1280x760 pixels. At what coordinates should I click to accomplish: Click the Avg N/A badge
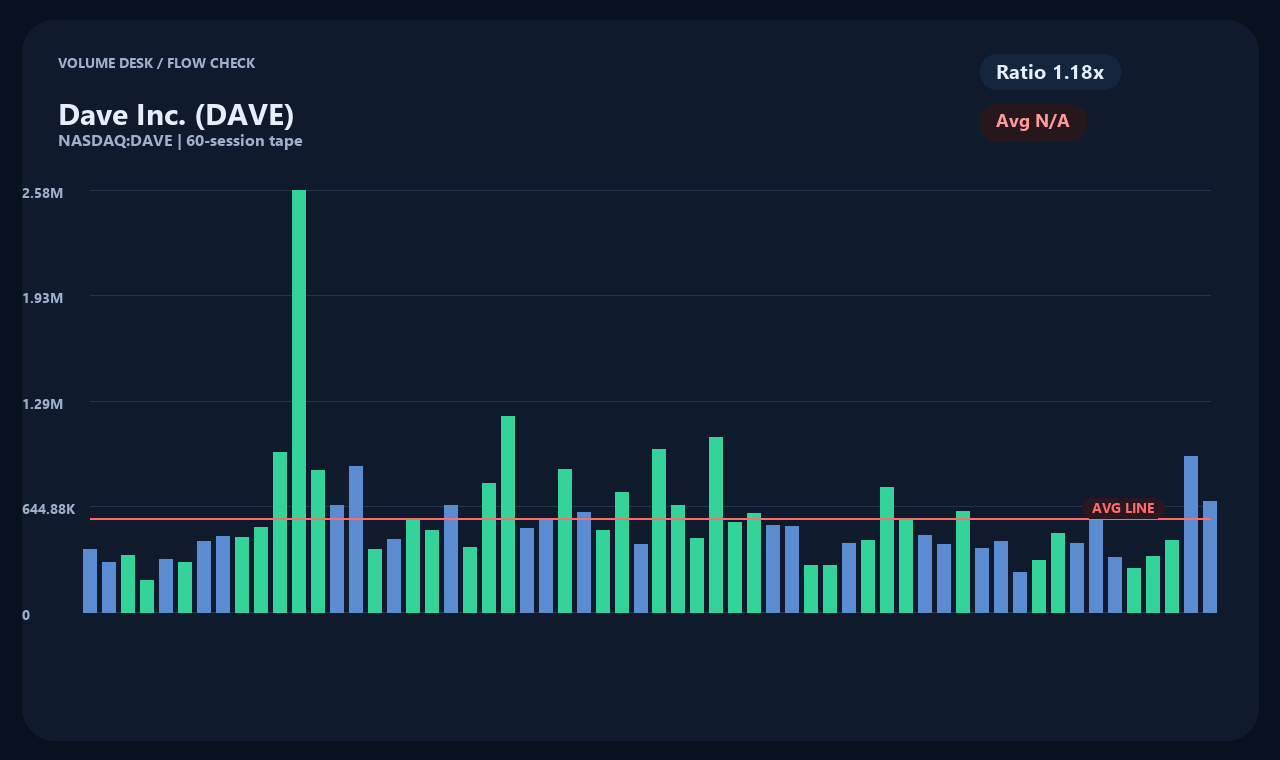tap(1033, 122)
